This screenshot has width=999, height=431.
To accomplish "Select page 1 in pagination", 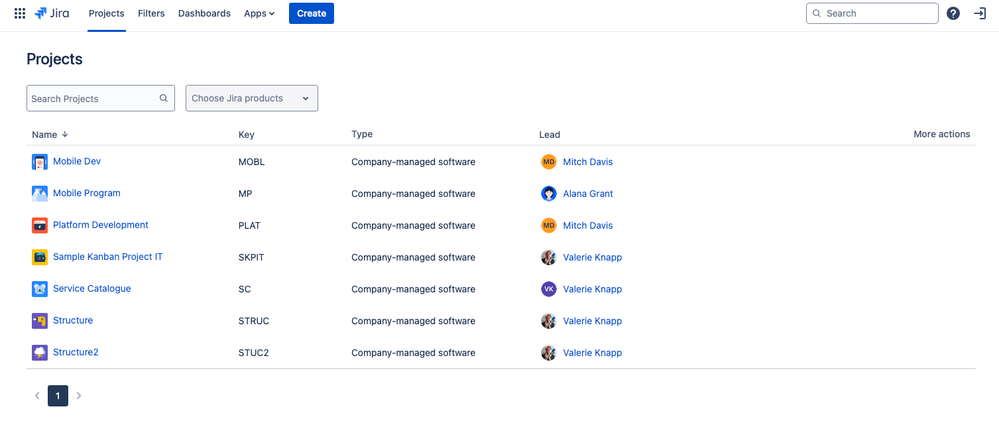I will tap(58, 396).
